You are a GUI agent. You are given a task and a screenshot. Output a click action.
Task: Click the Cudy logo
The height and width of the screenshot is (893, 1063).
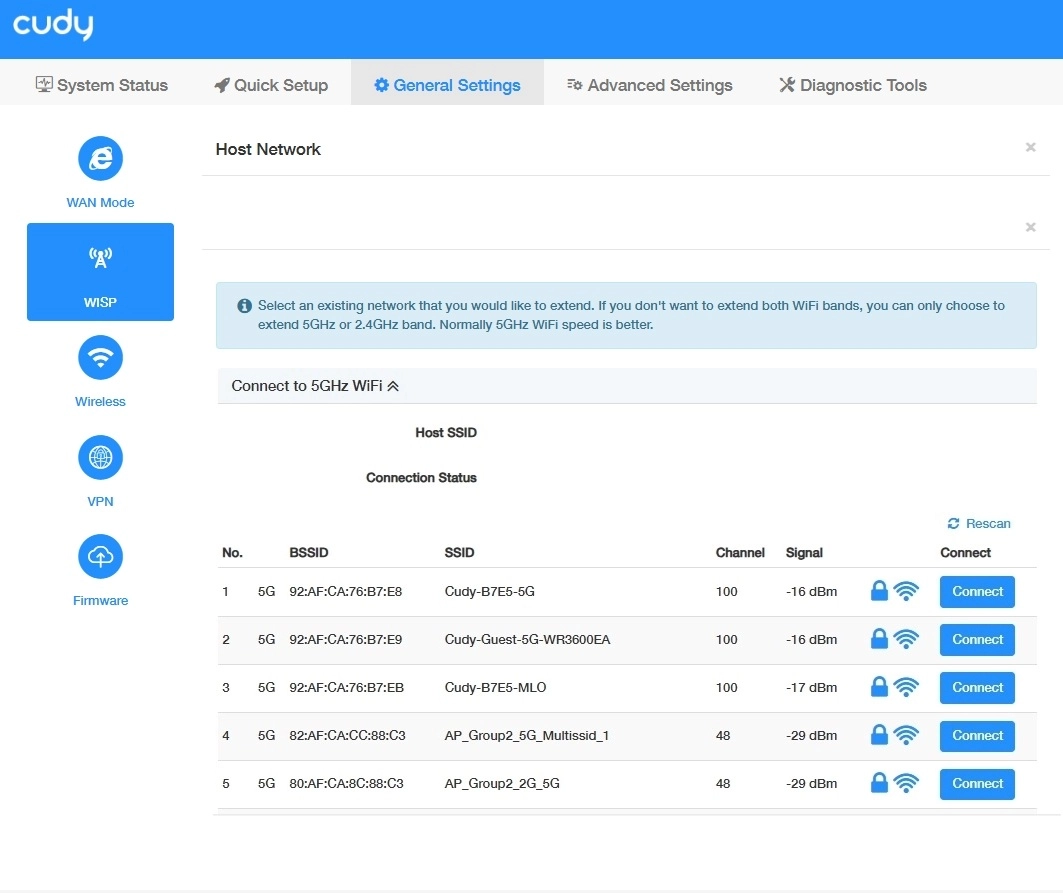coord(53,24)
